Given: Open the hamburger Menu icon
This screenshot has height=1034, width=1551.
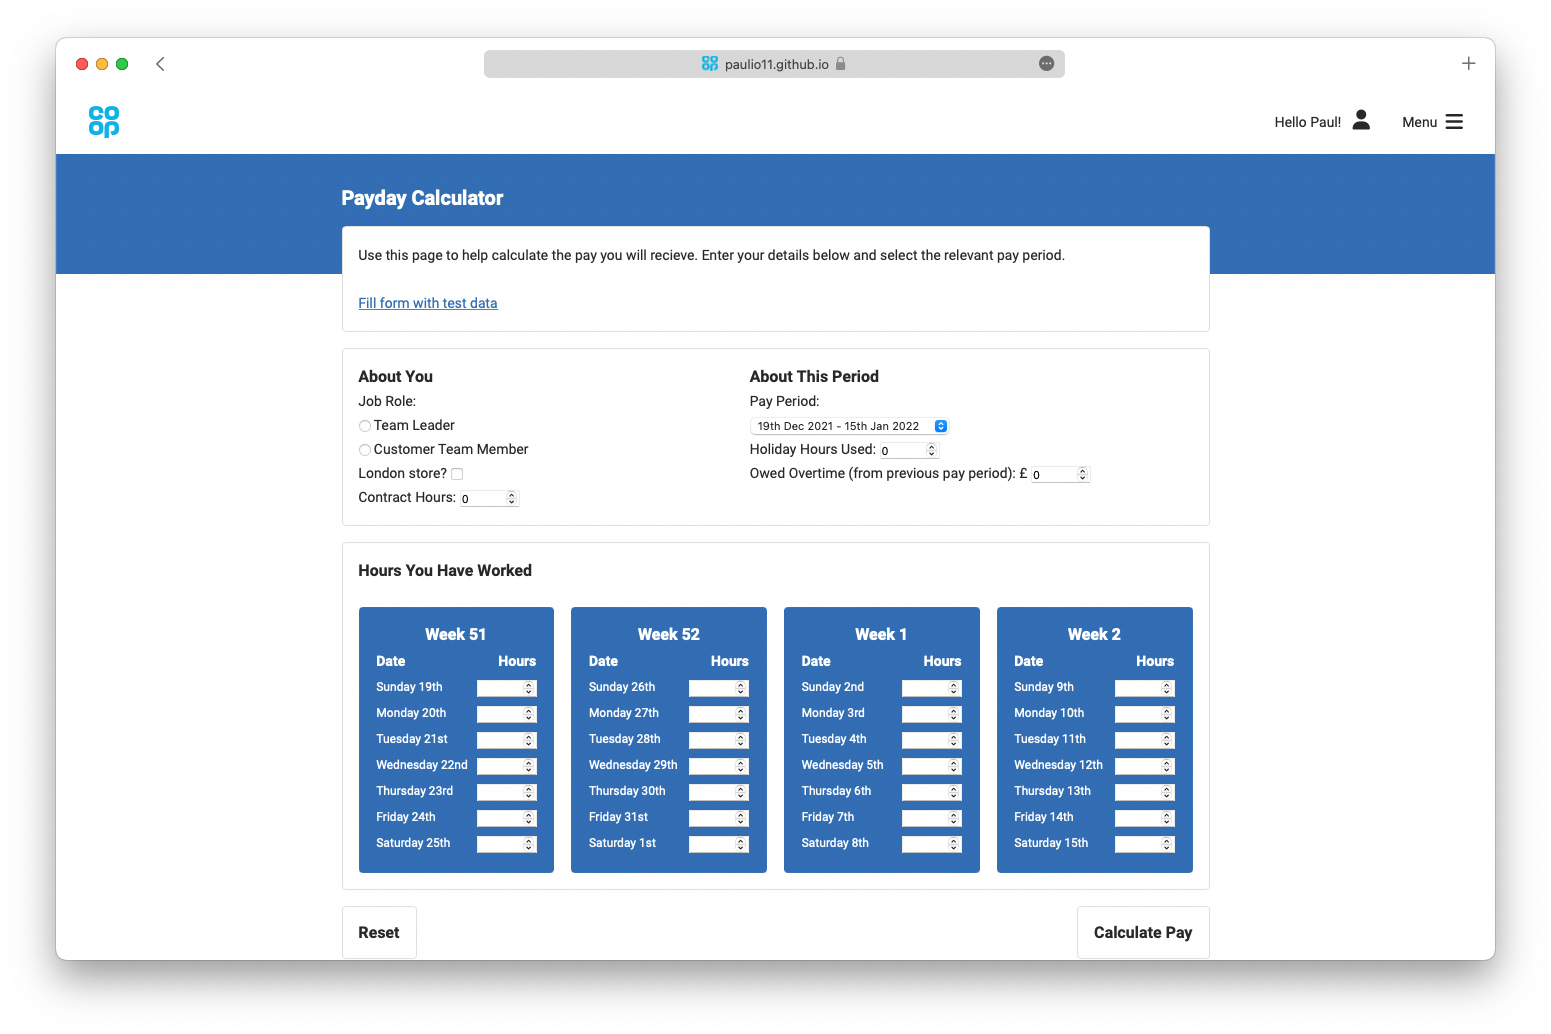Looking at the screenshot, I should pyautogui.click(x=1454, y=122).
